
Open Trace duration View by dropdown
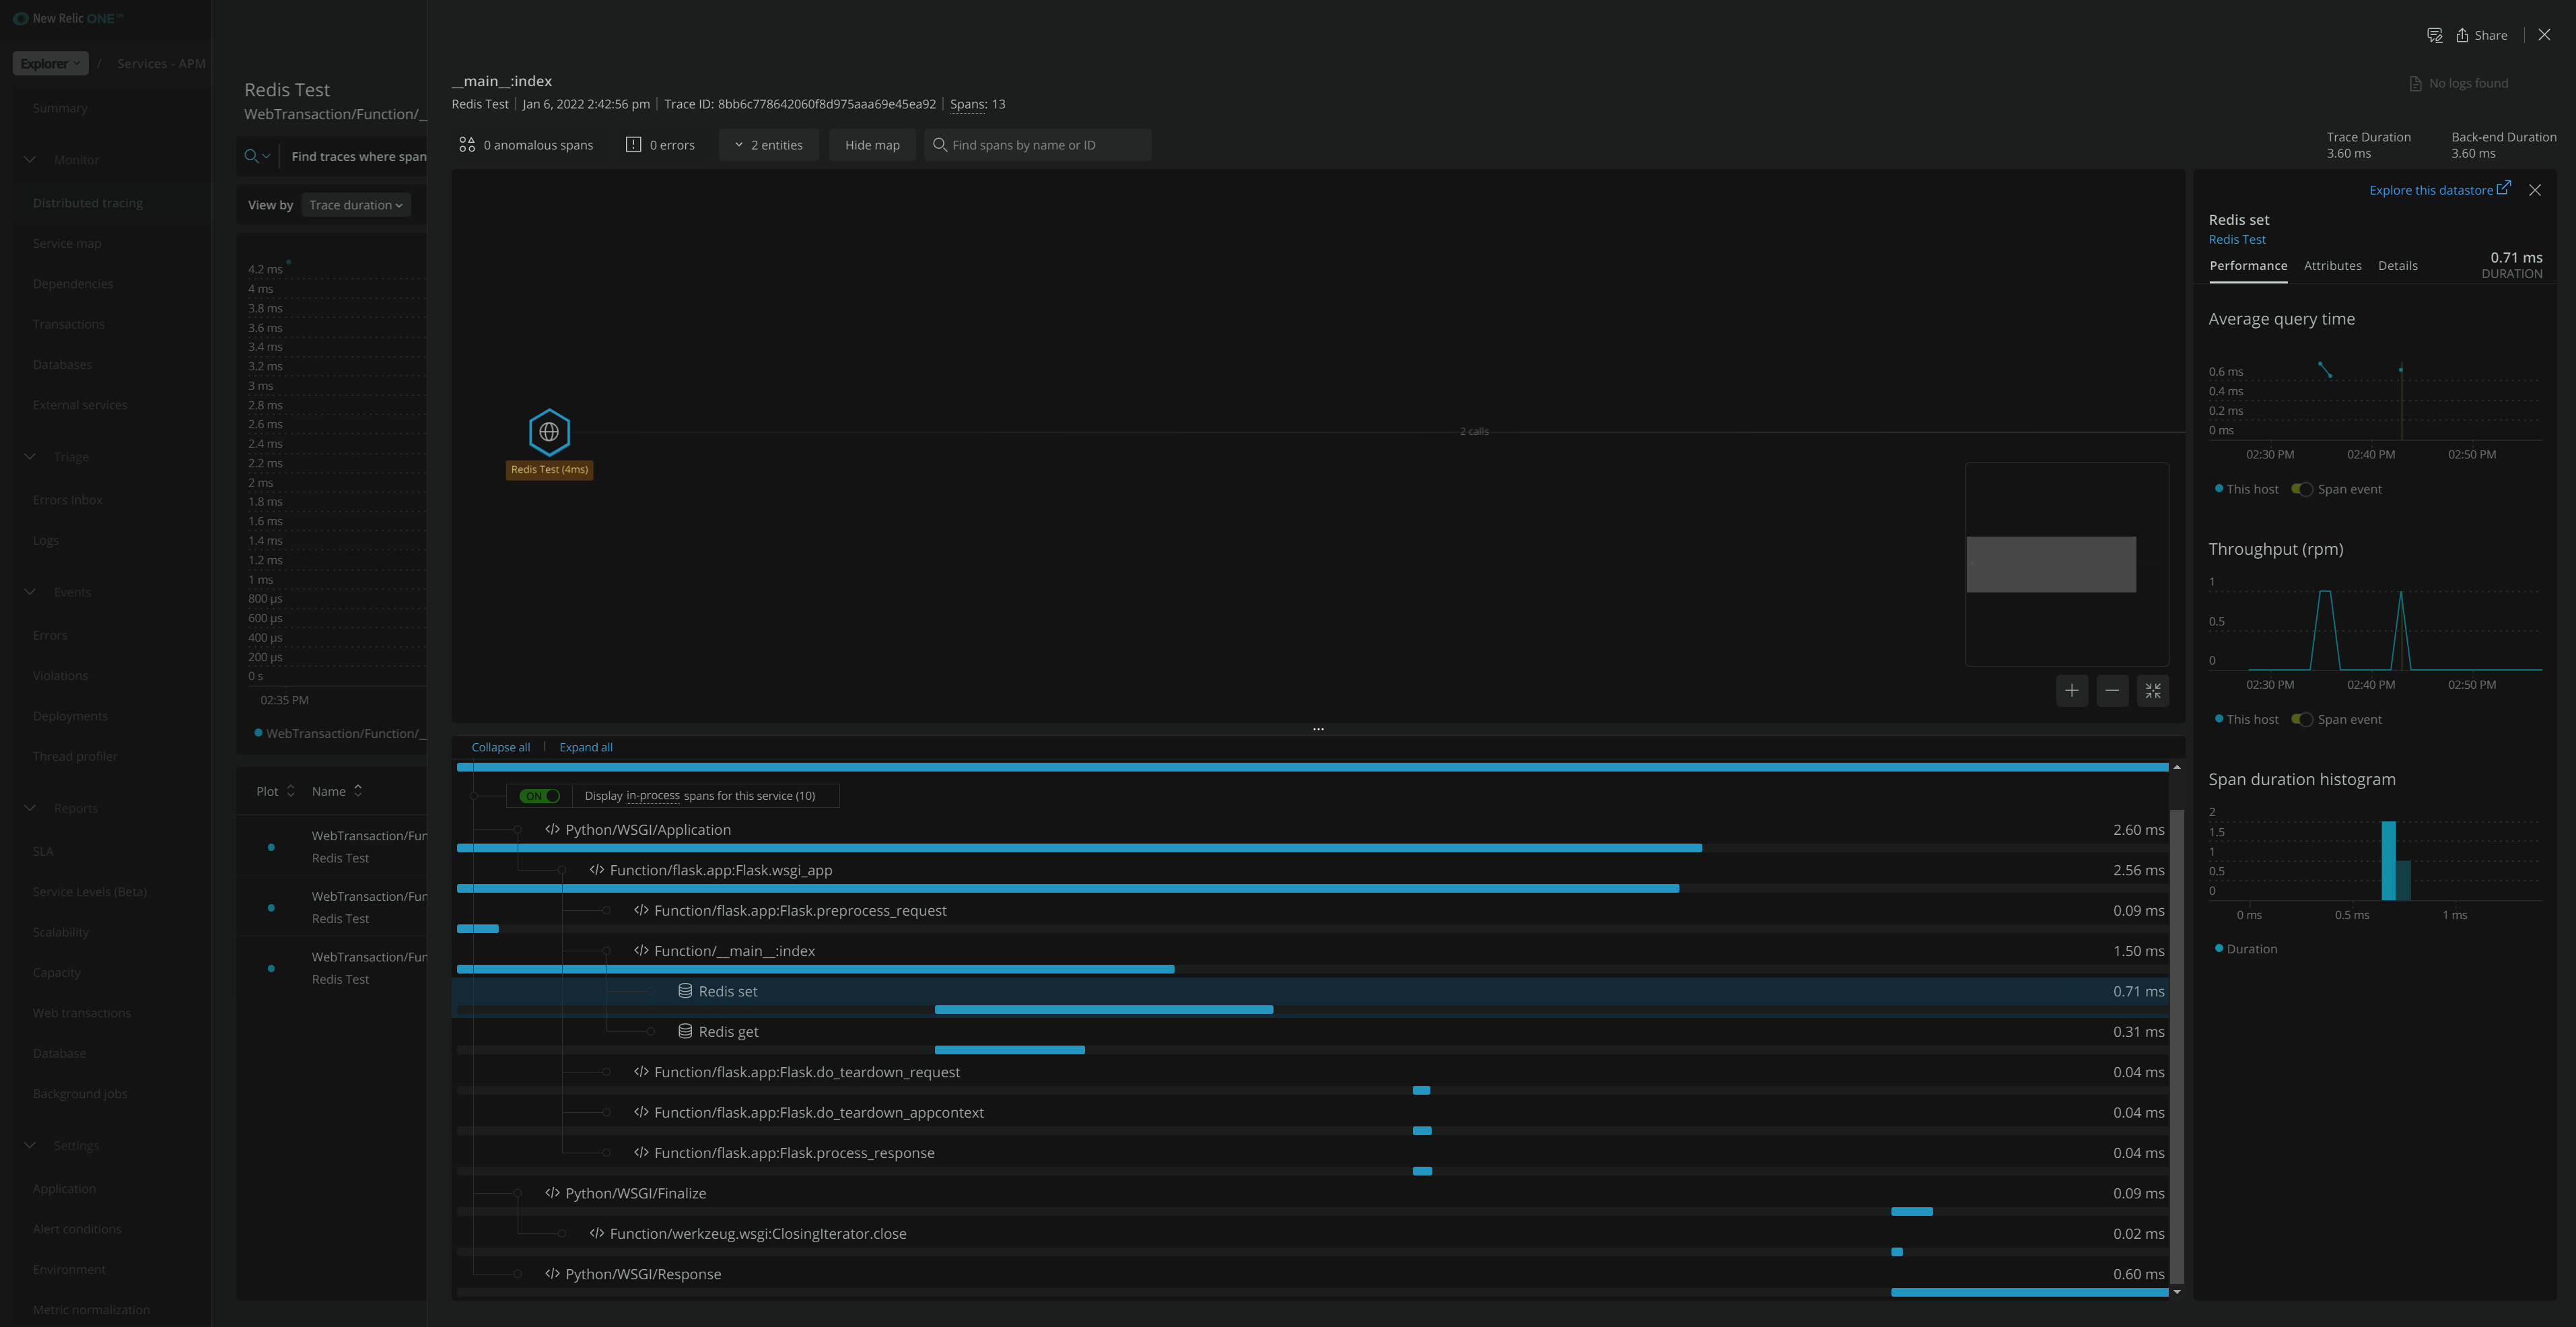coord(355,205)
